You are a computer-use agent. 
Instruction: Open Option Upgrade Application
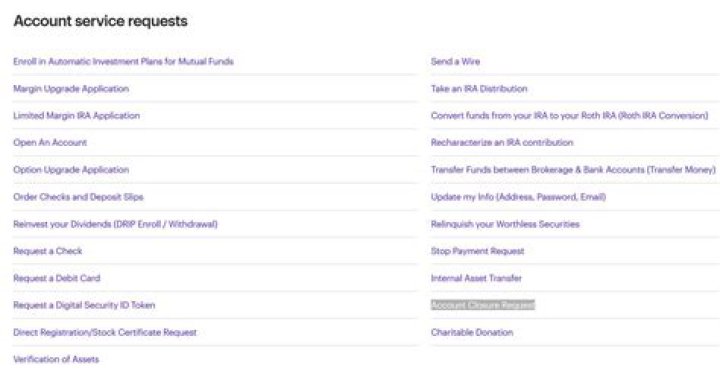[71, 170]
